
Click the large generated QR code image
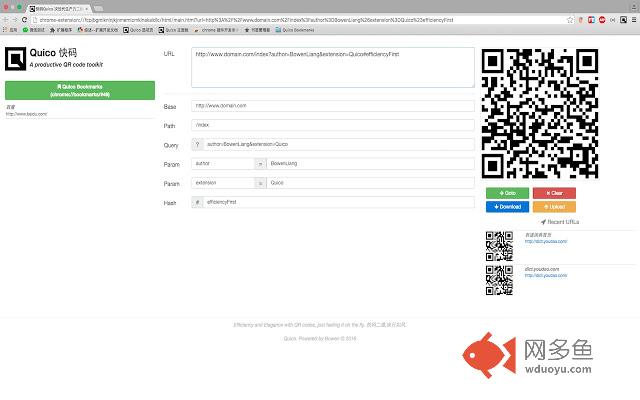coord(540,113)
